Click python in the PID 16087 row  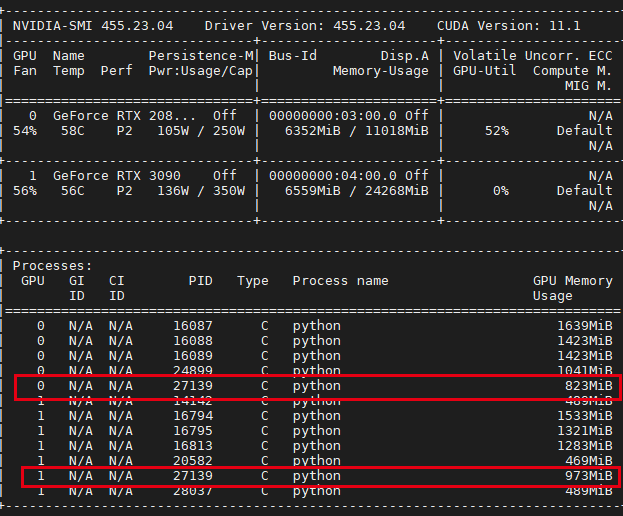317,327
